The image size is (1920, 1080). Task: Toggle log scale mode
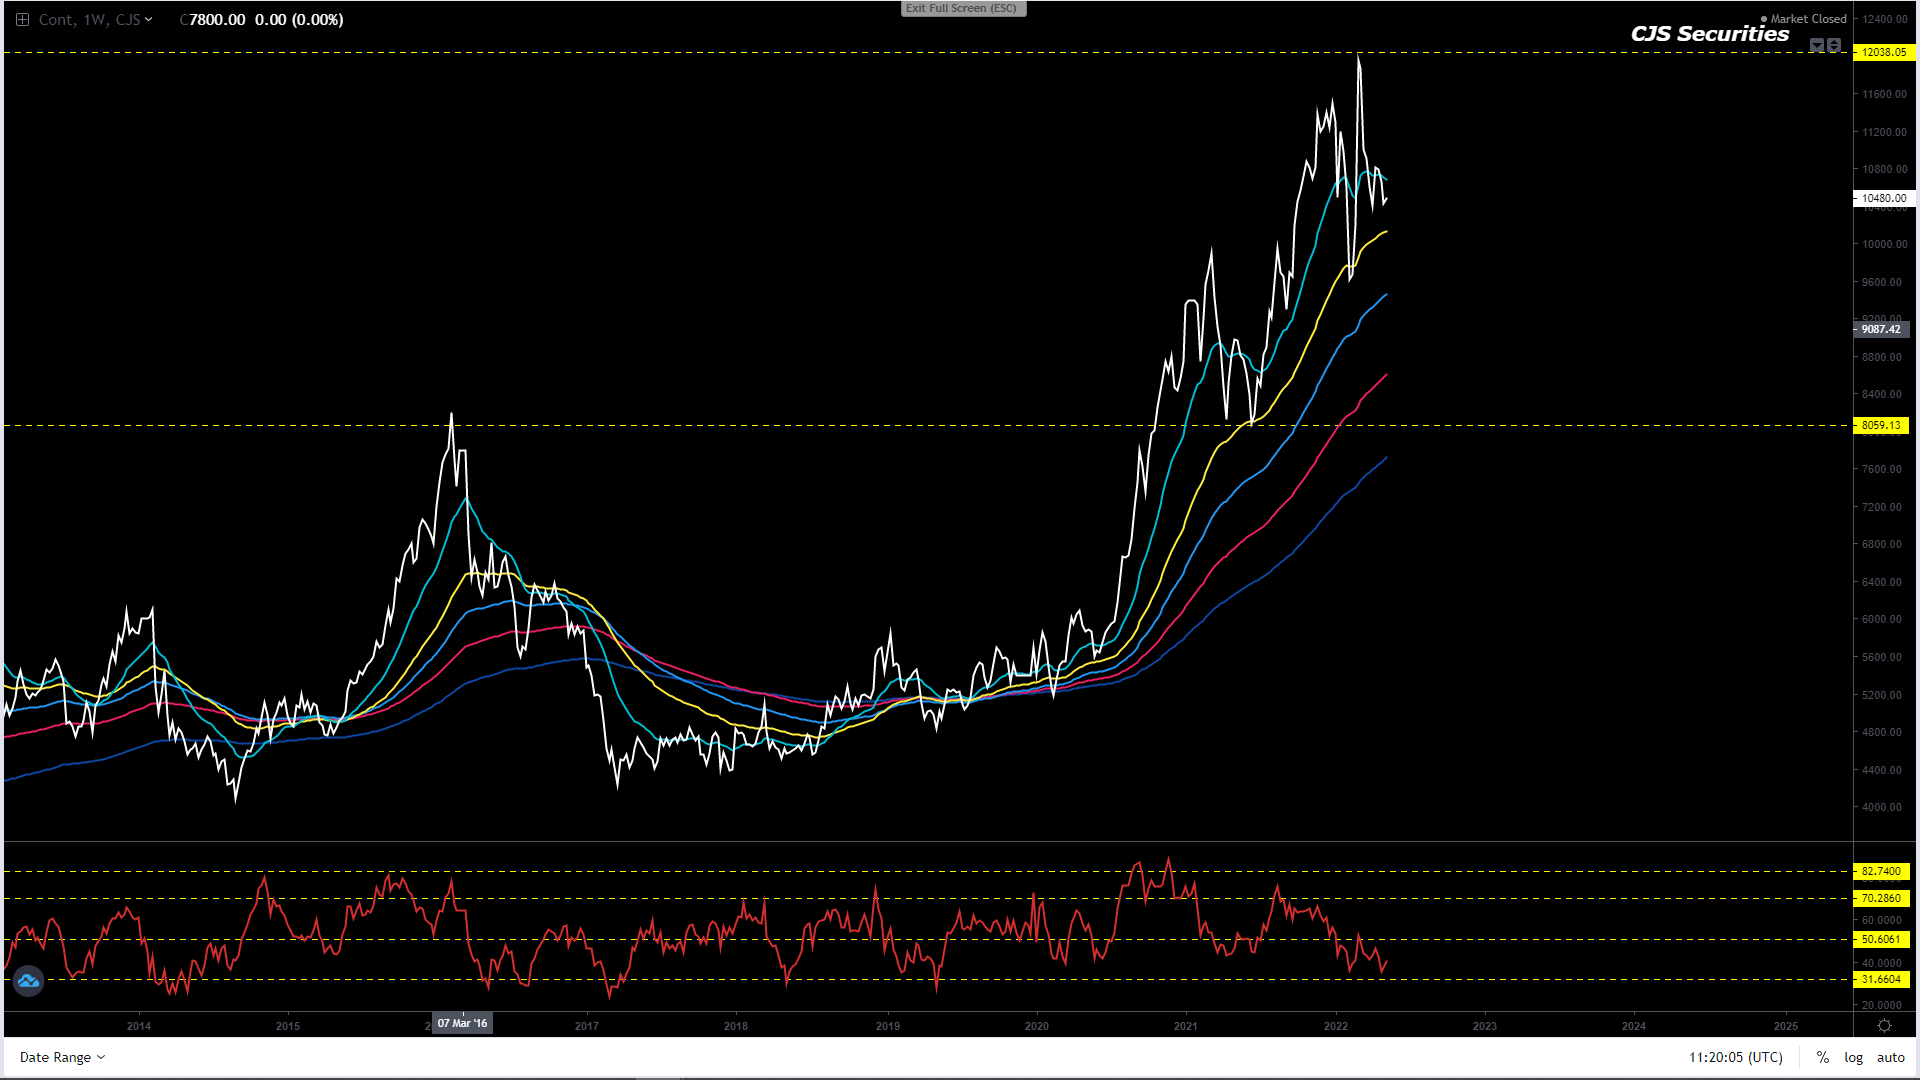point(1853,1057)
